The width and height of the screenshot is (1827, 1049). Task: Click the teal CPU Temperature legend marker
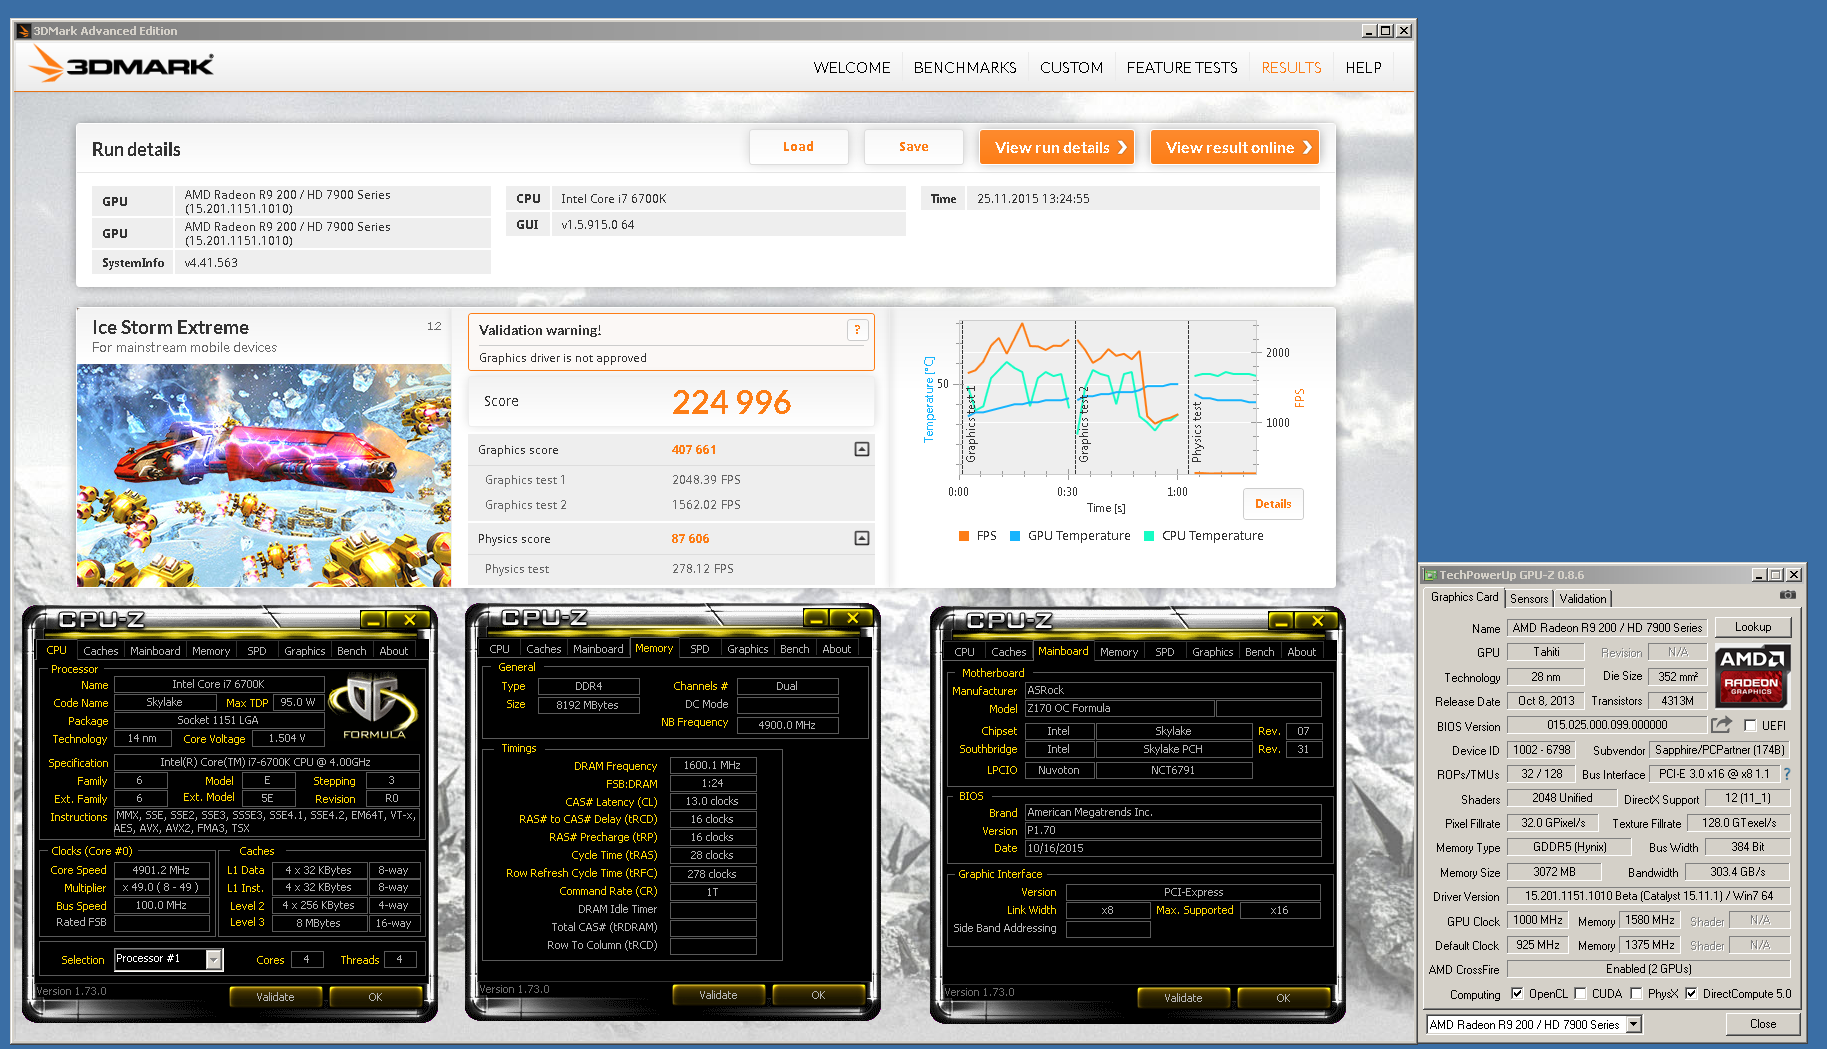pos(1149,536)
